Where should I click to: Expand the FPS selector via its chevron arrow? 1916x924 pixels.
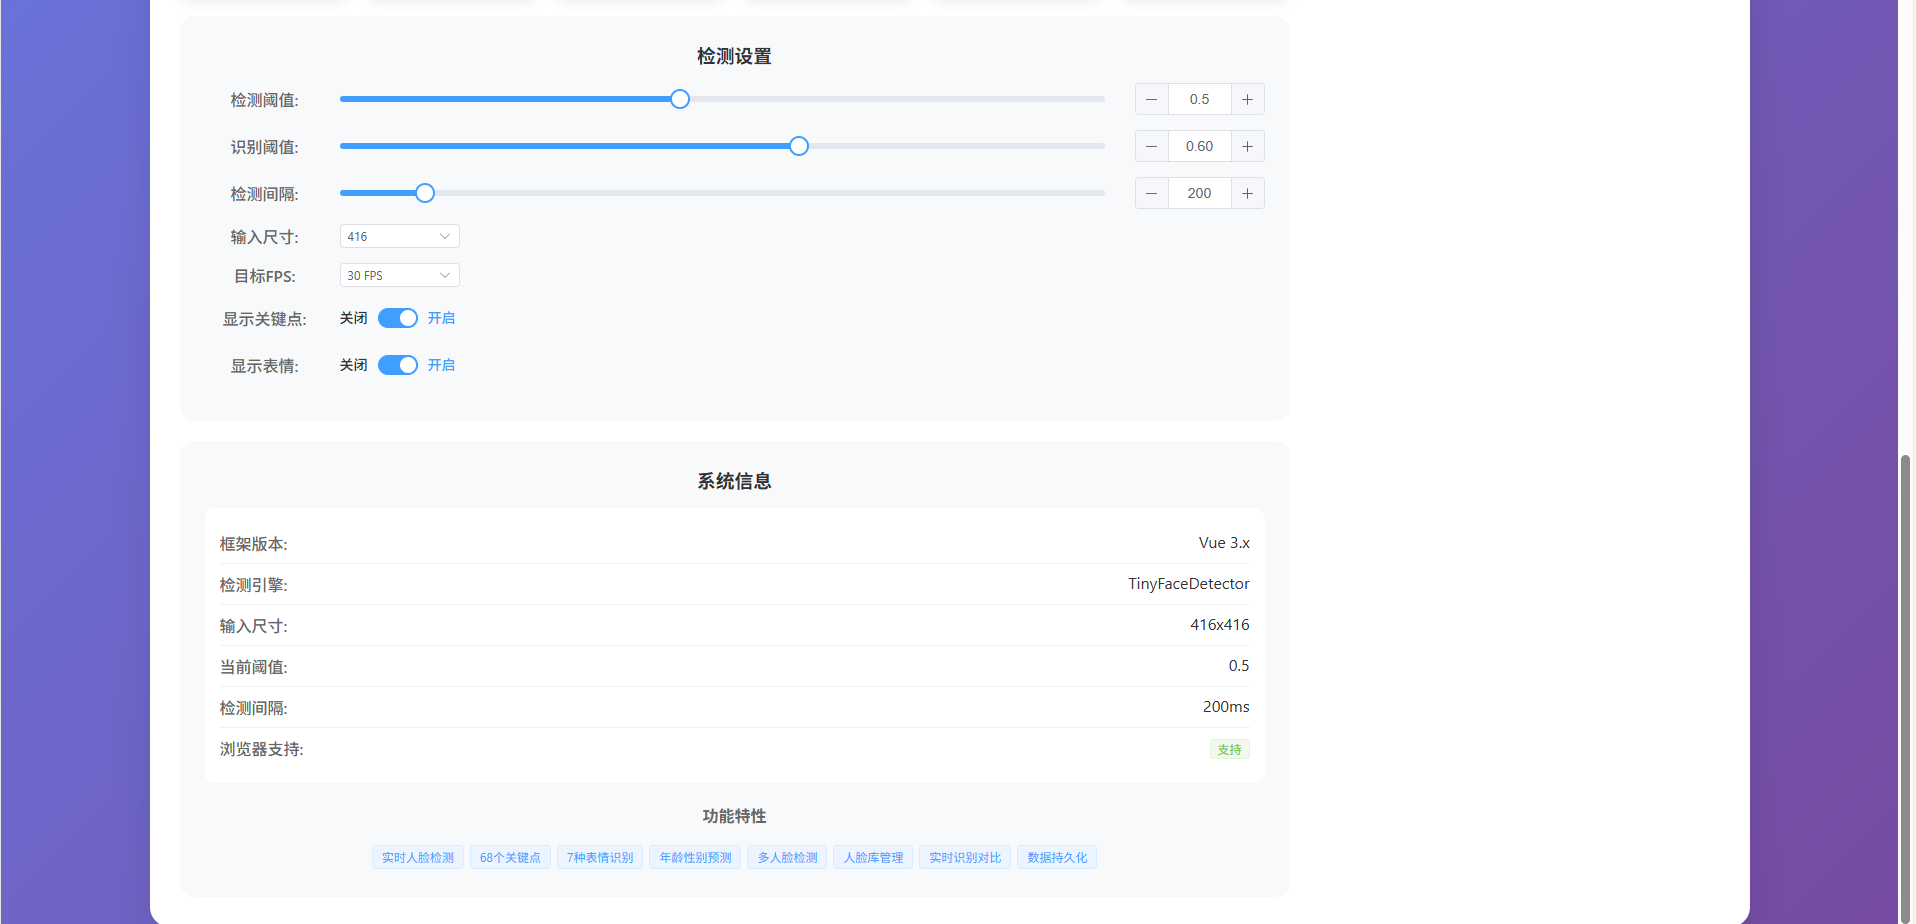445,275
